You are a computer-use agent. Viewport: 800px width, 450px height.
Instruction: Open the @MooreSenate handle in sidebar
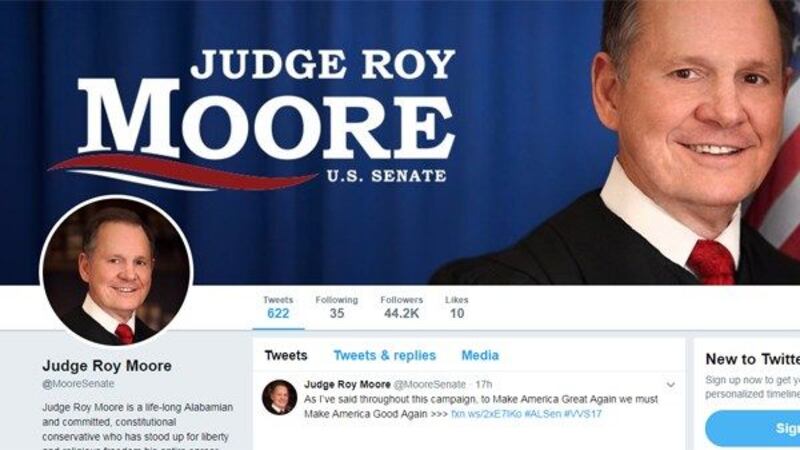78,384
